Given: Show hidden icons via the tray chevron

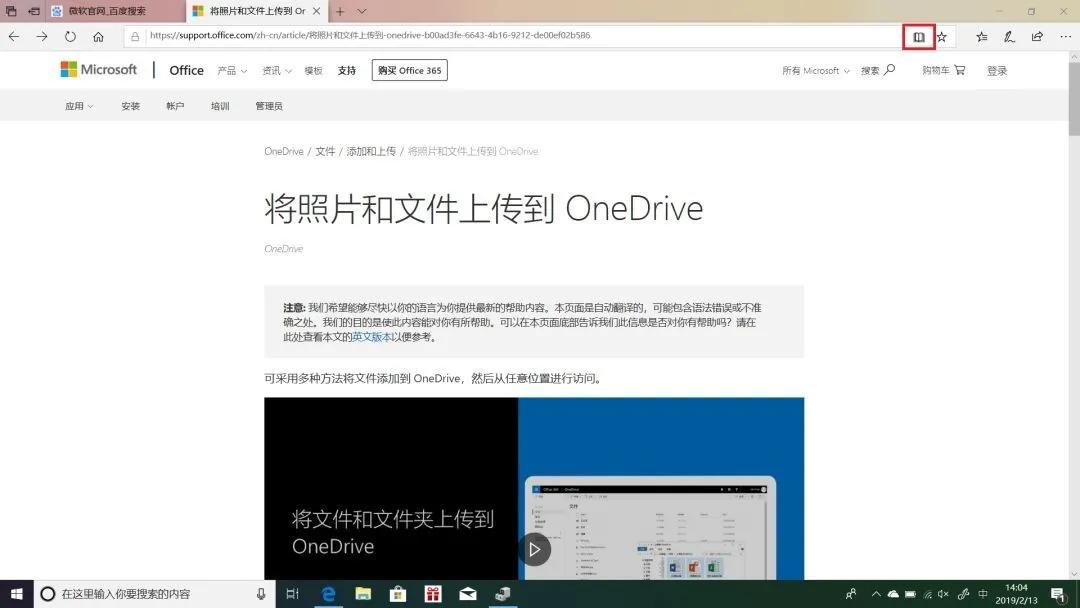Looking at the screenshot, I should coord(876,593).
